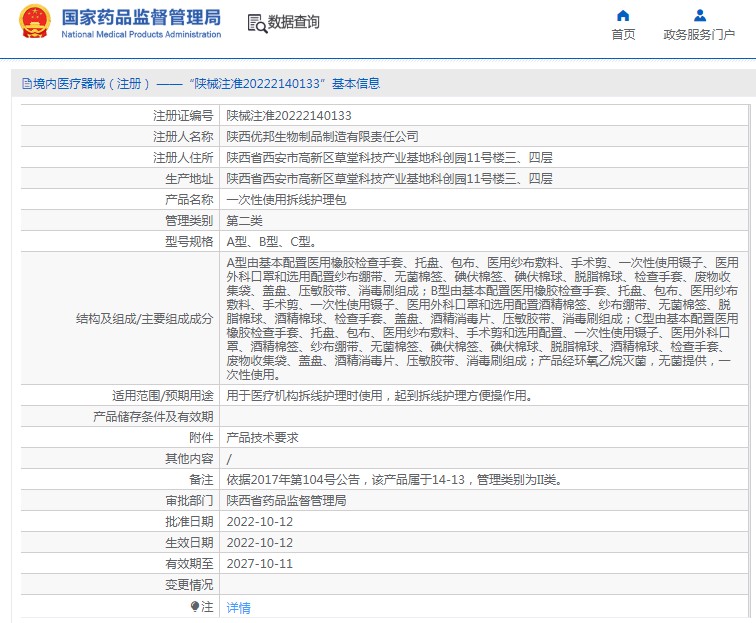
Task: Click the 生效日期 label
Action: point(189,543)
